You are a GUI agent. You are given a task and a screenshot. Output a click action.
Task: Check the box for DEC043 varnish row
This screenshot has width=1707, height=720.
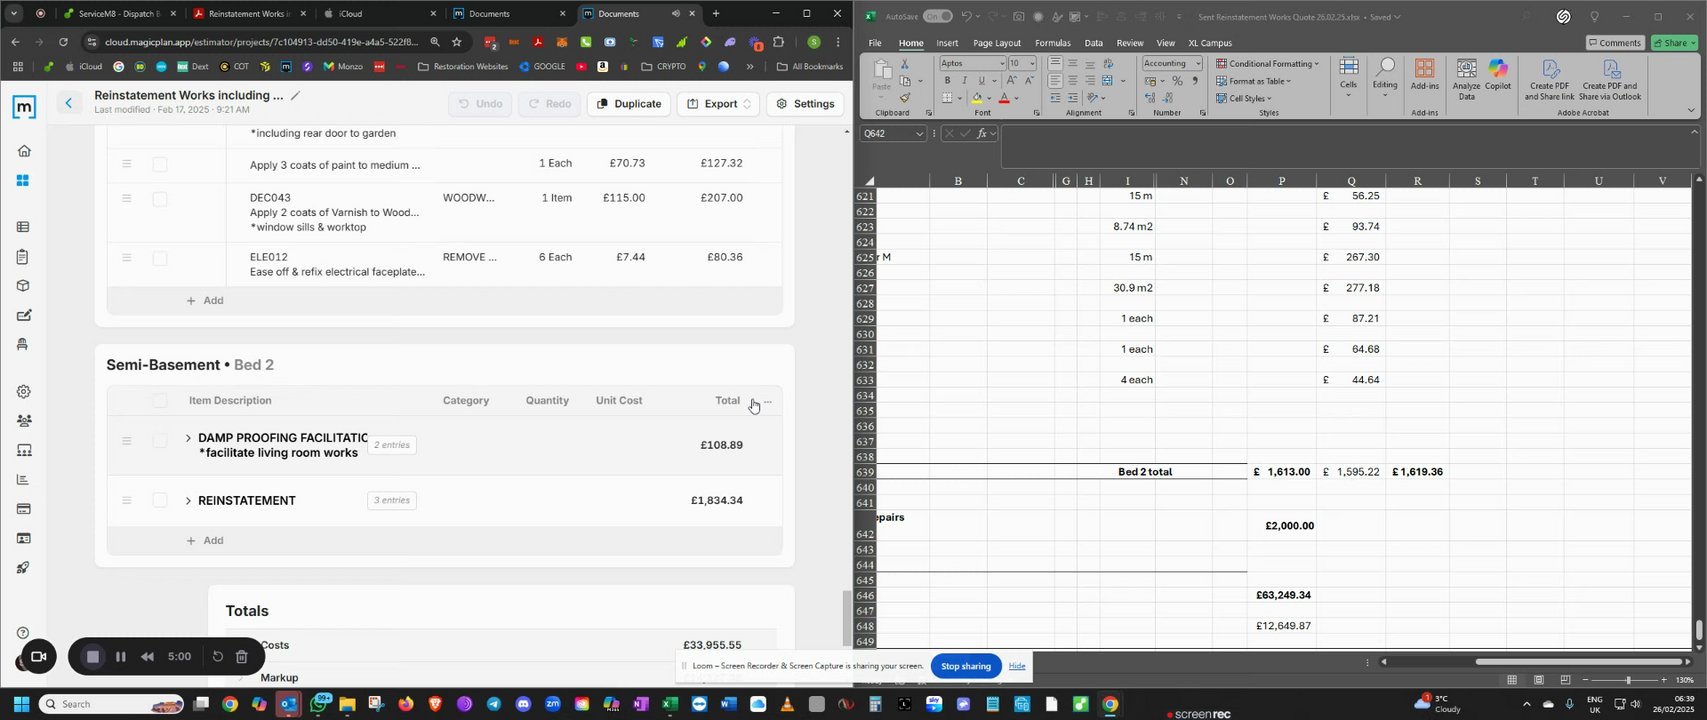coord(160,199)
